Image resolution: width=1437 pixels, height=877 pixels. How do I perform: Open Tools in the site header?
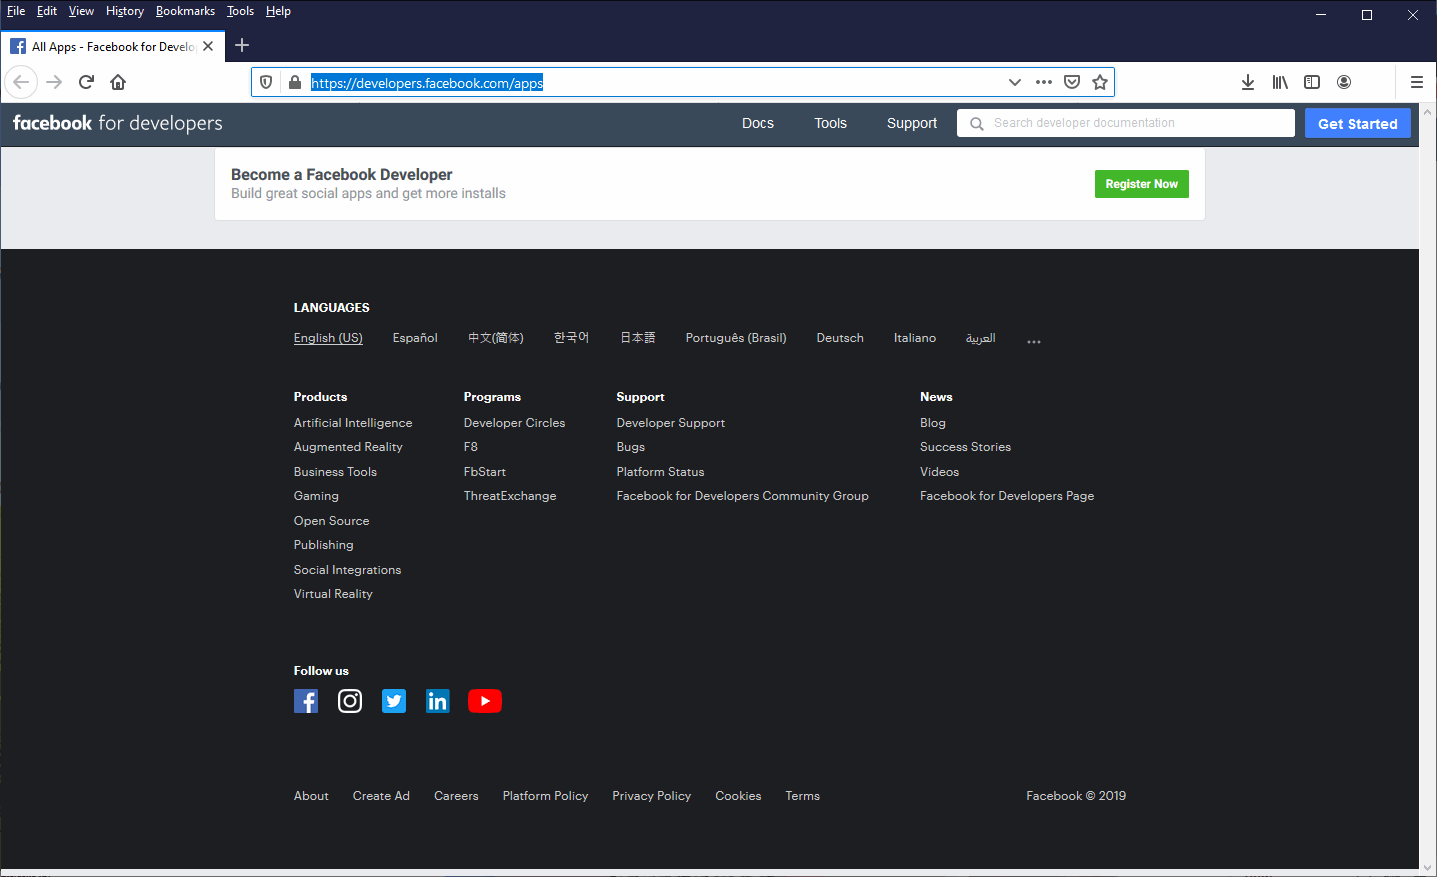click(830, 123)
